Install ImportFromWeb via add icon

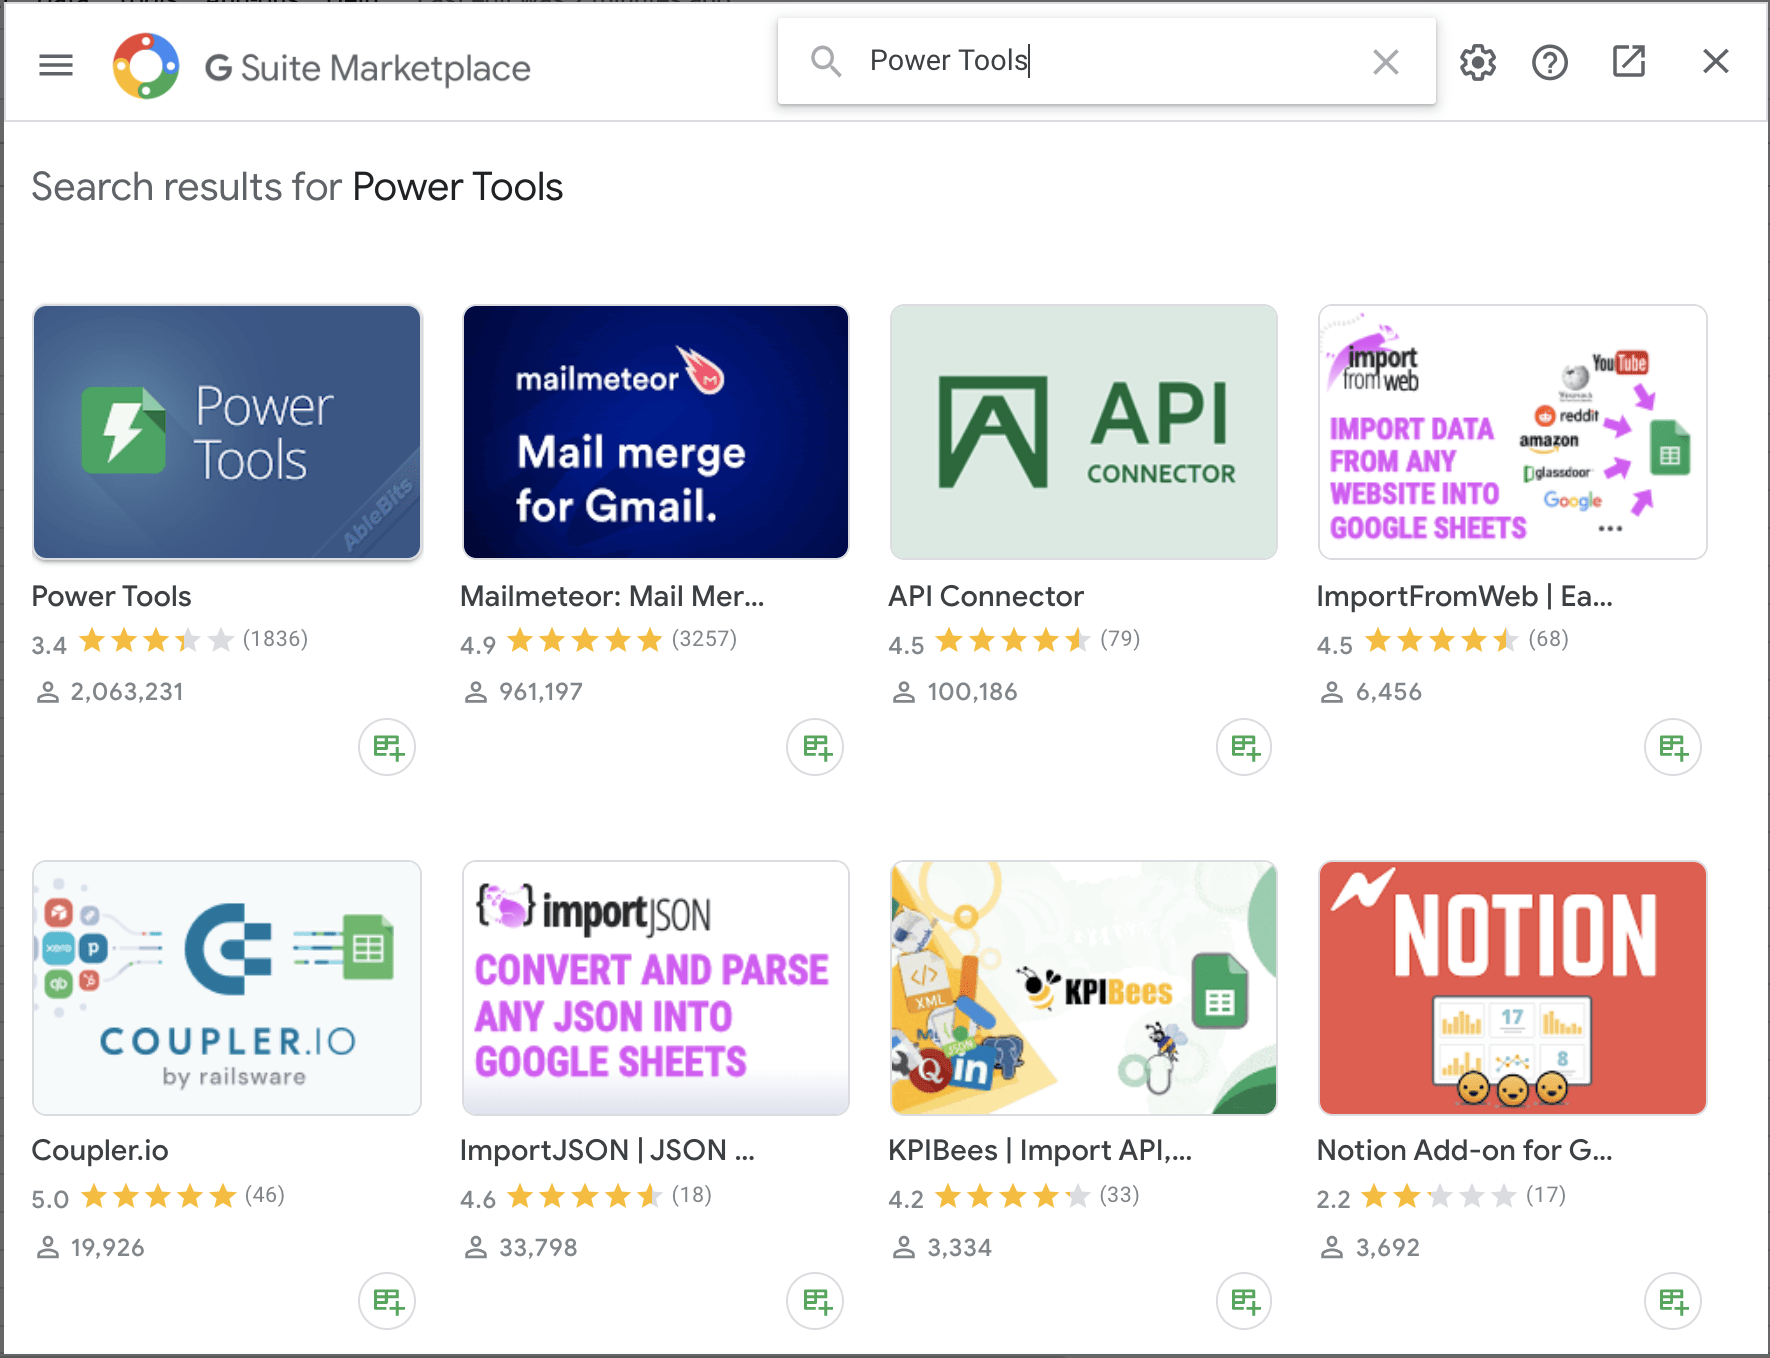coord(1672,747)
